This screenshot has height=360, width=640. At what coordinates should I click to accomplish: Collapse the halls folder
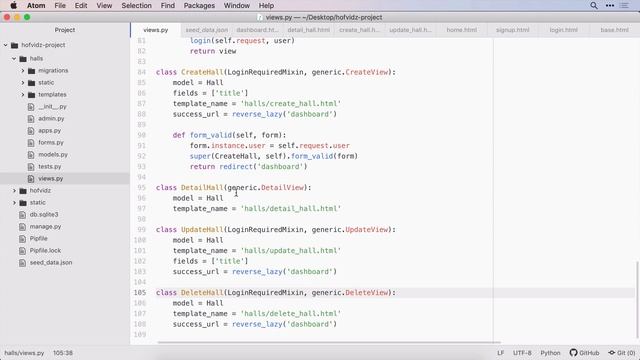14,59
